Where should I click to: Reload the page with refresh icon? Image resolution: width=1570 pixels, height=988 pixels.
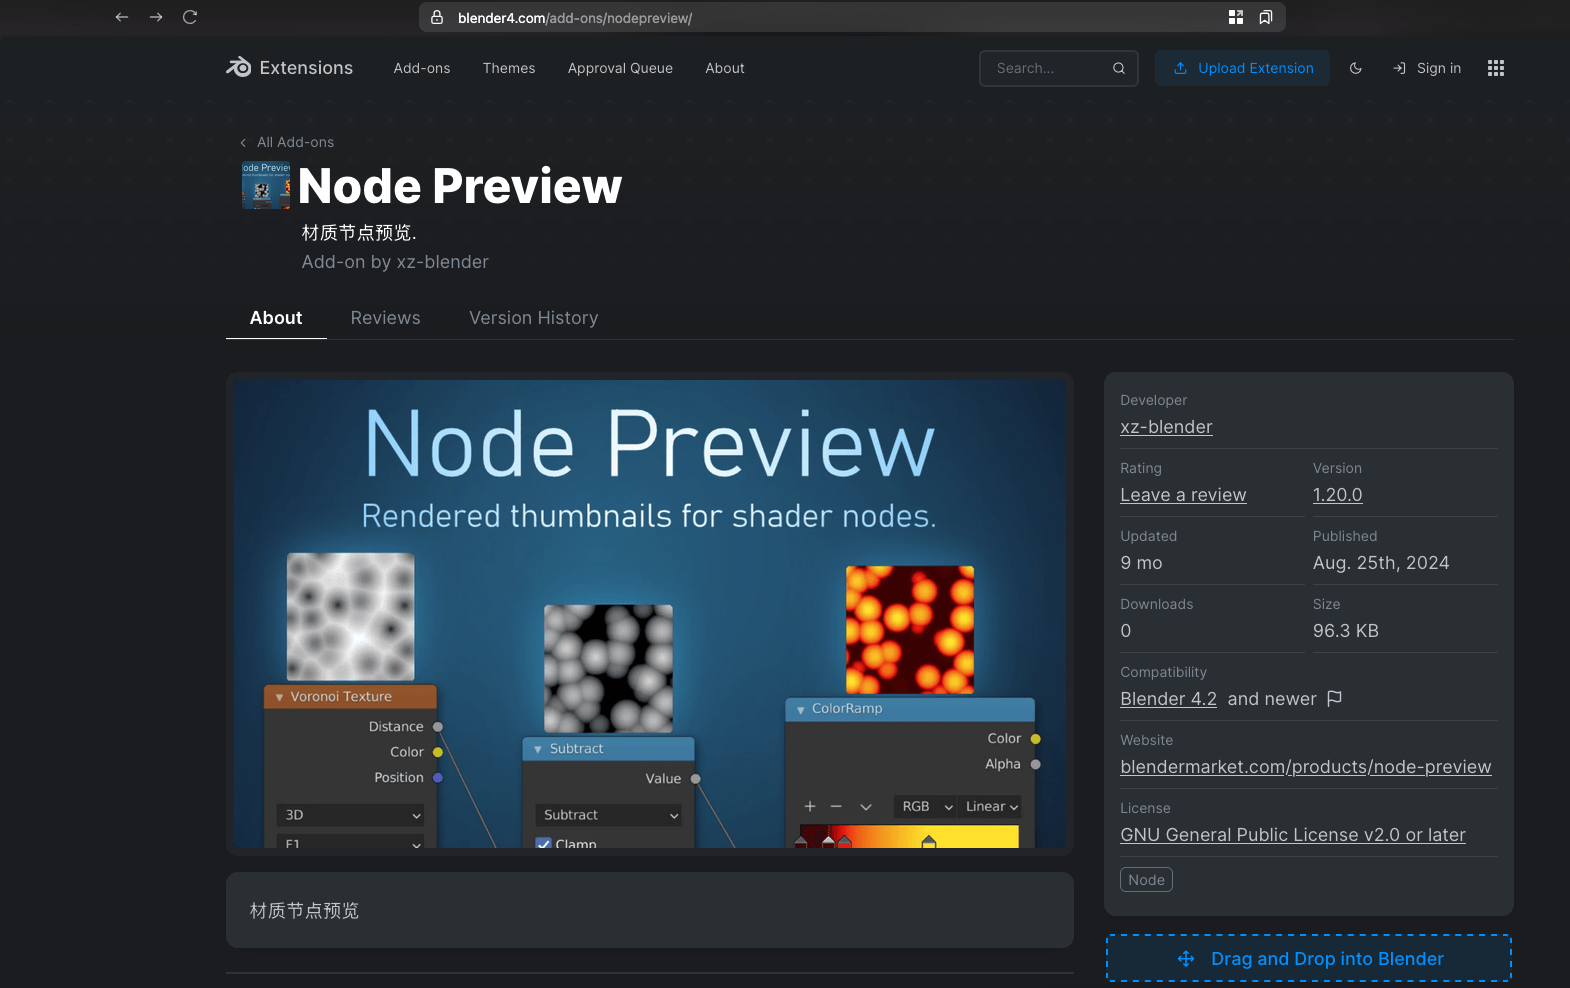[x=190, y=17]
